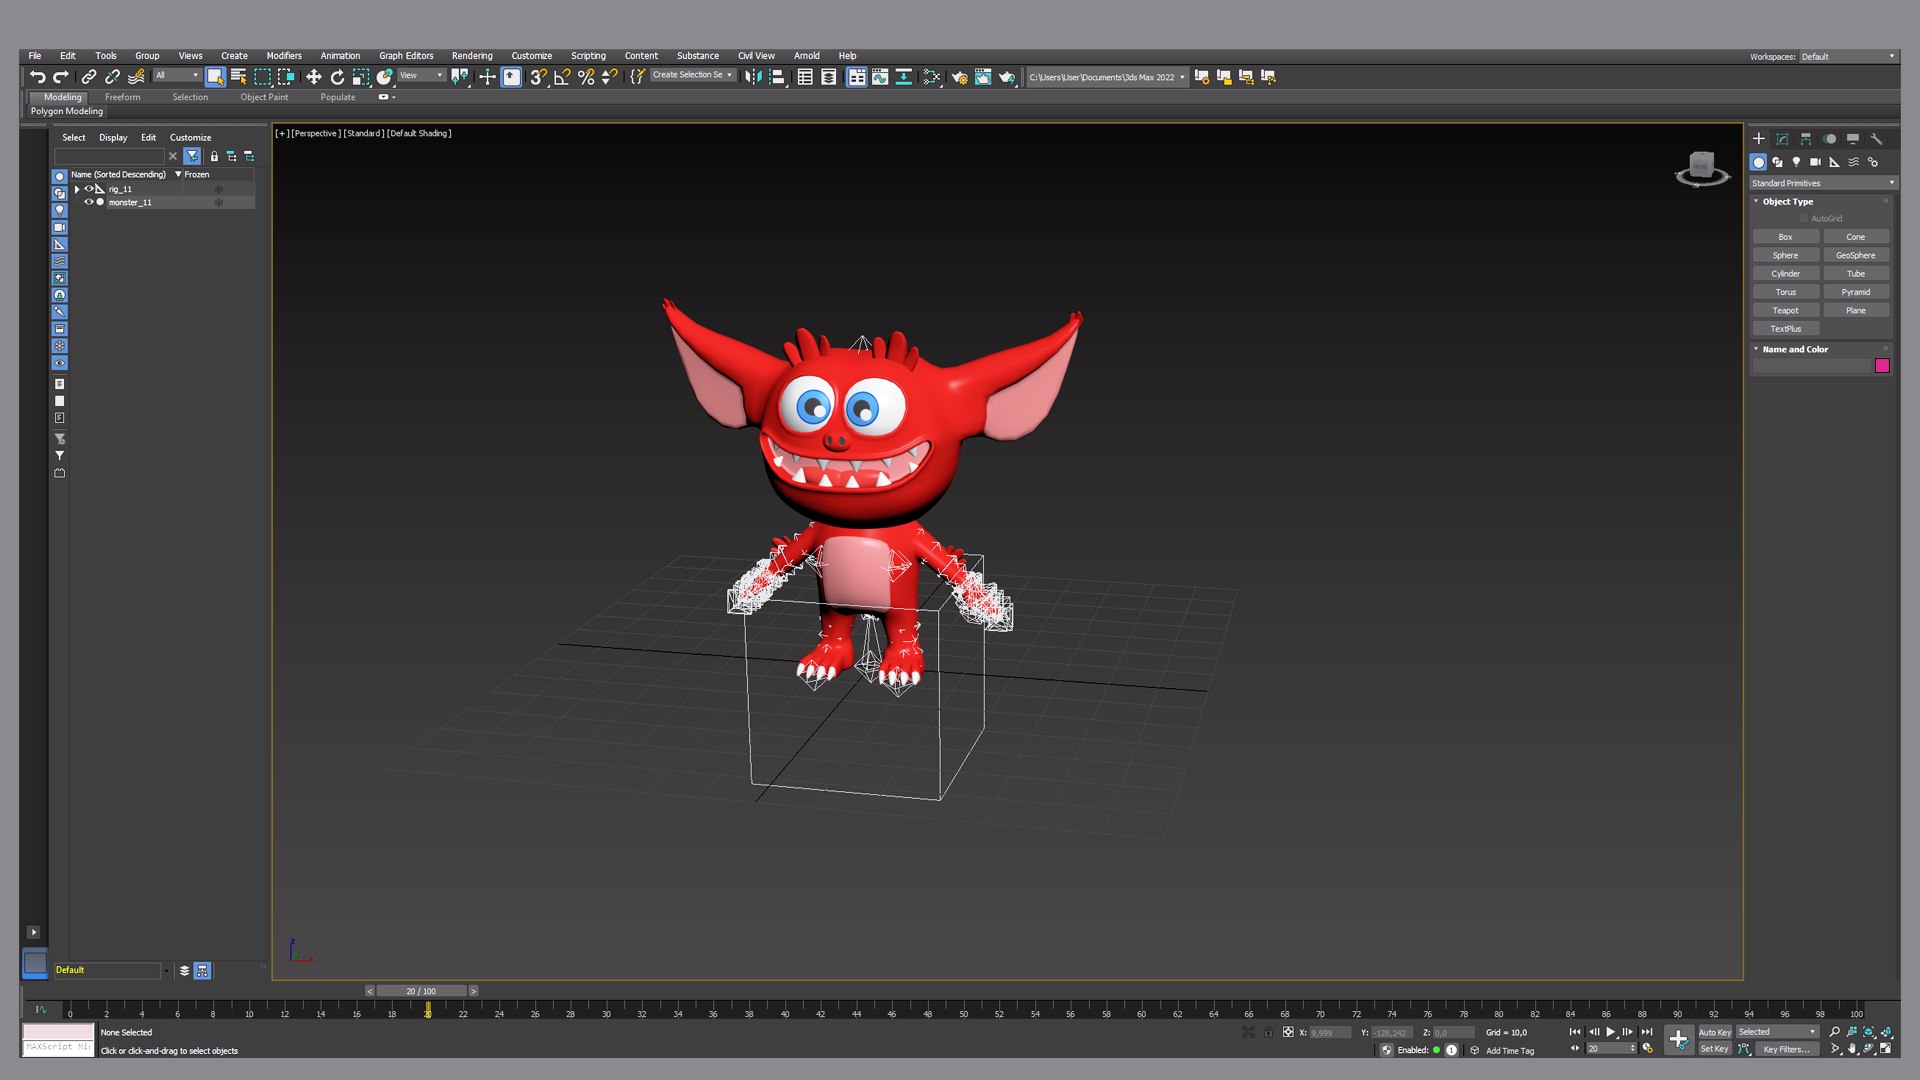Toggle Percent Snap icon

click(x=586, y=77)
